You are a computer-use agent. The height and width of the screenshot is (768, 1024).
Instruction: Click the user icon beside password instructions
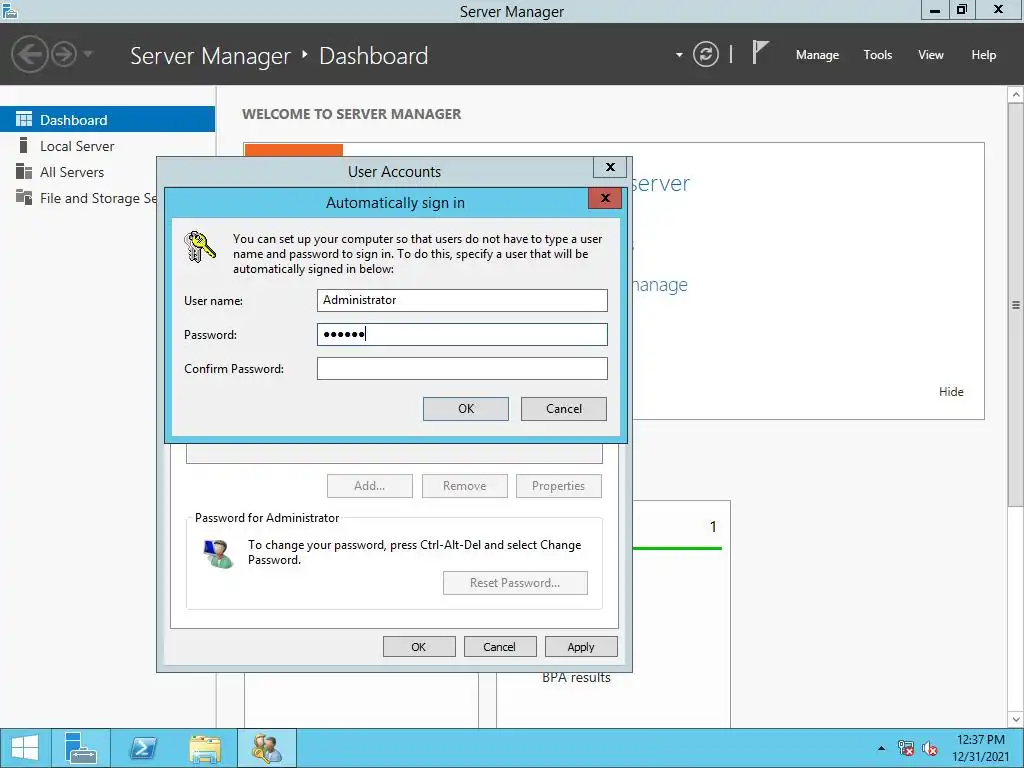pyautogui.click(x=218, y=554)
